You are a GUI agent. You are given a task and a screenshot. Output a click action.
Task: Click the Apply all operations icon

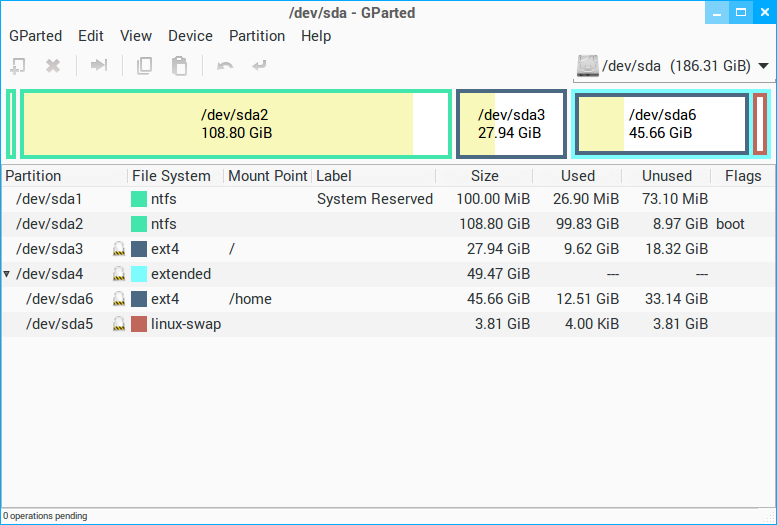[260, 66]
